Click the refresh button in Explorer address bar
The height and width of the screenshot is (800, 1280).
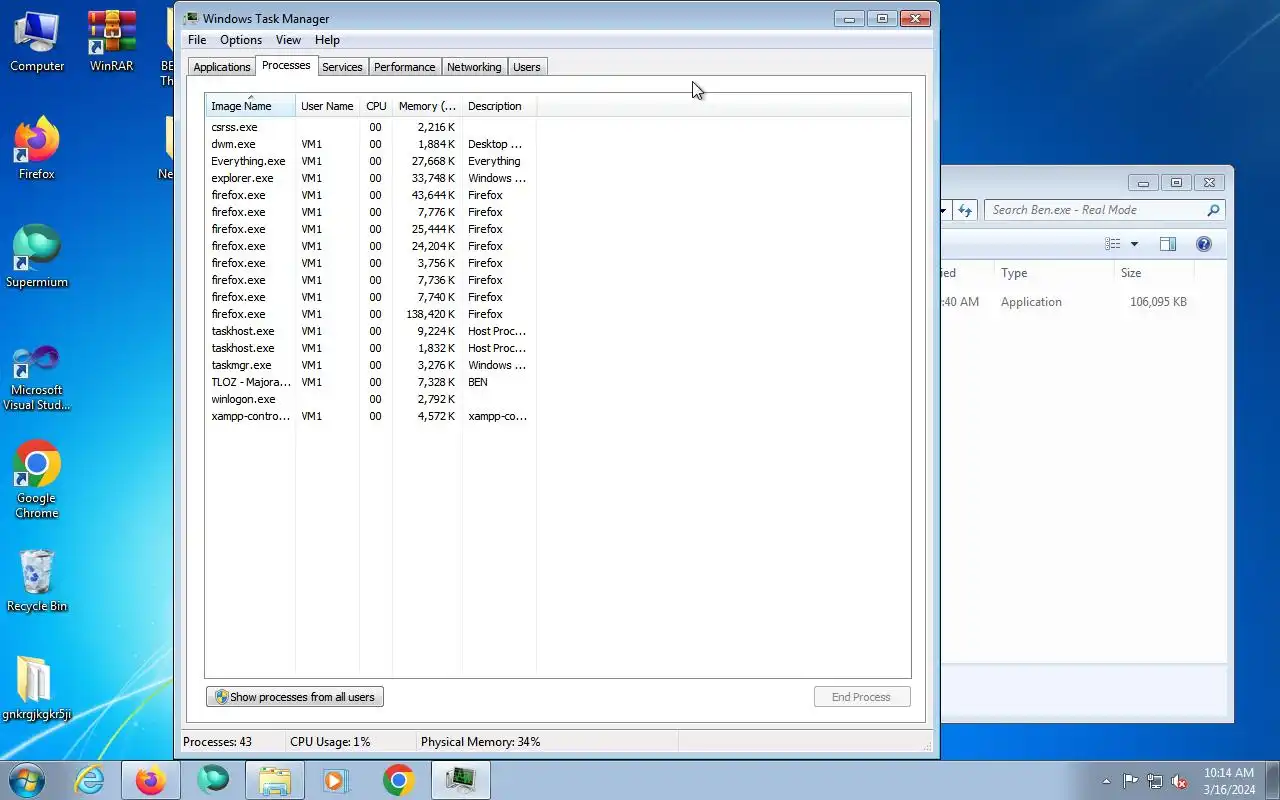point(965,210)
